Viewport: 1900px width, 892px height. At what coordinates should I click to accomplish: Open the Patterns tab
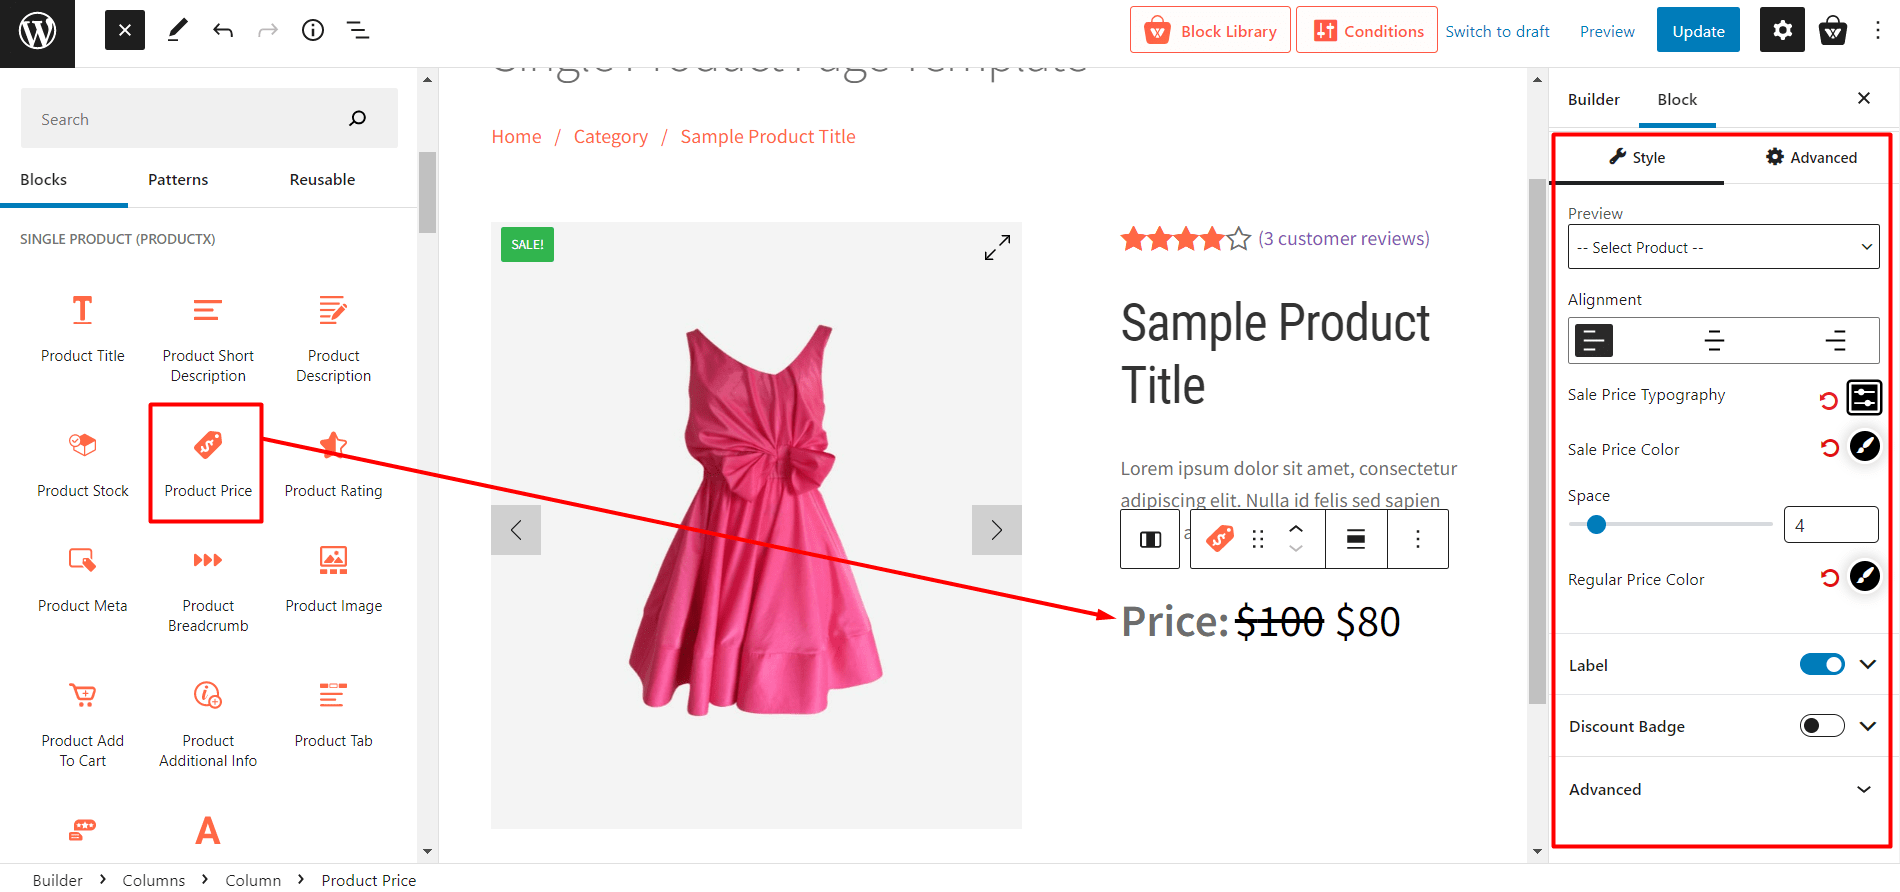pos(177,179)
